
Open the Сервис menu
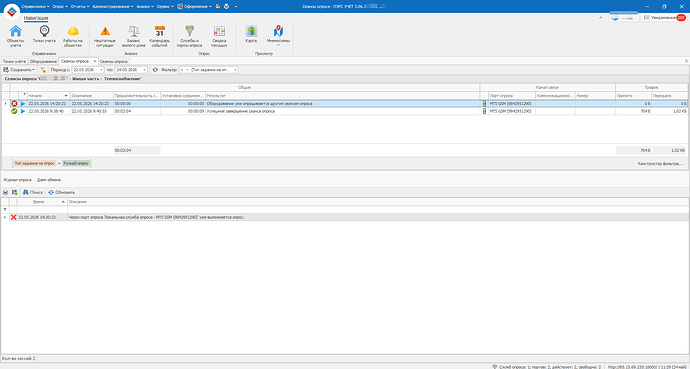click(165, 7)
